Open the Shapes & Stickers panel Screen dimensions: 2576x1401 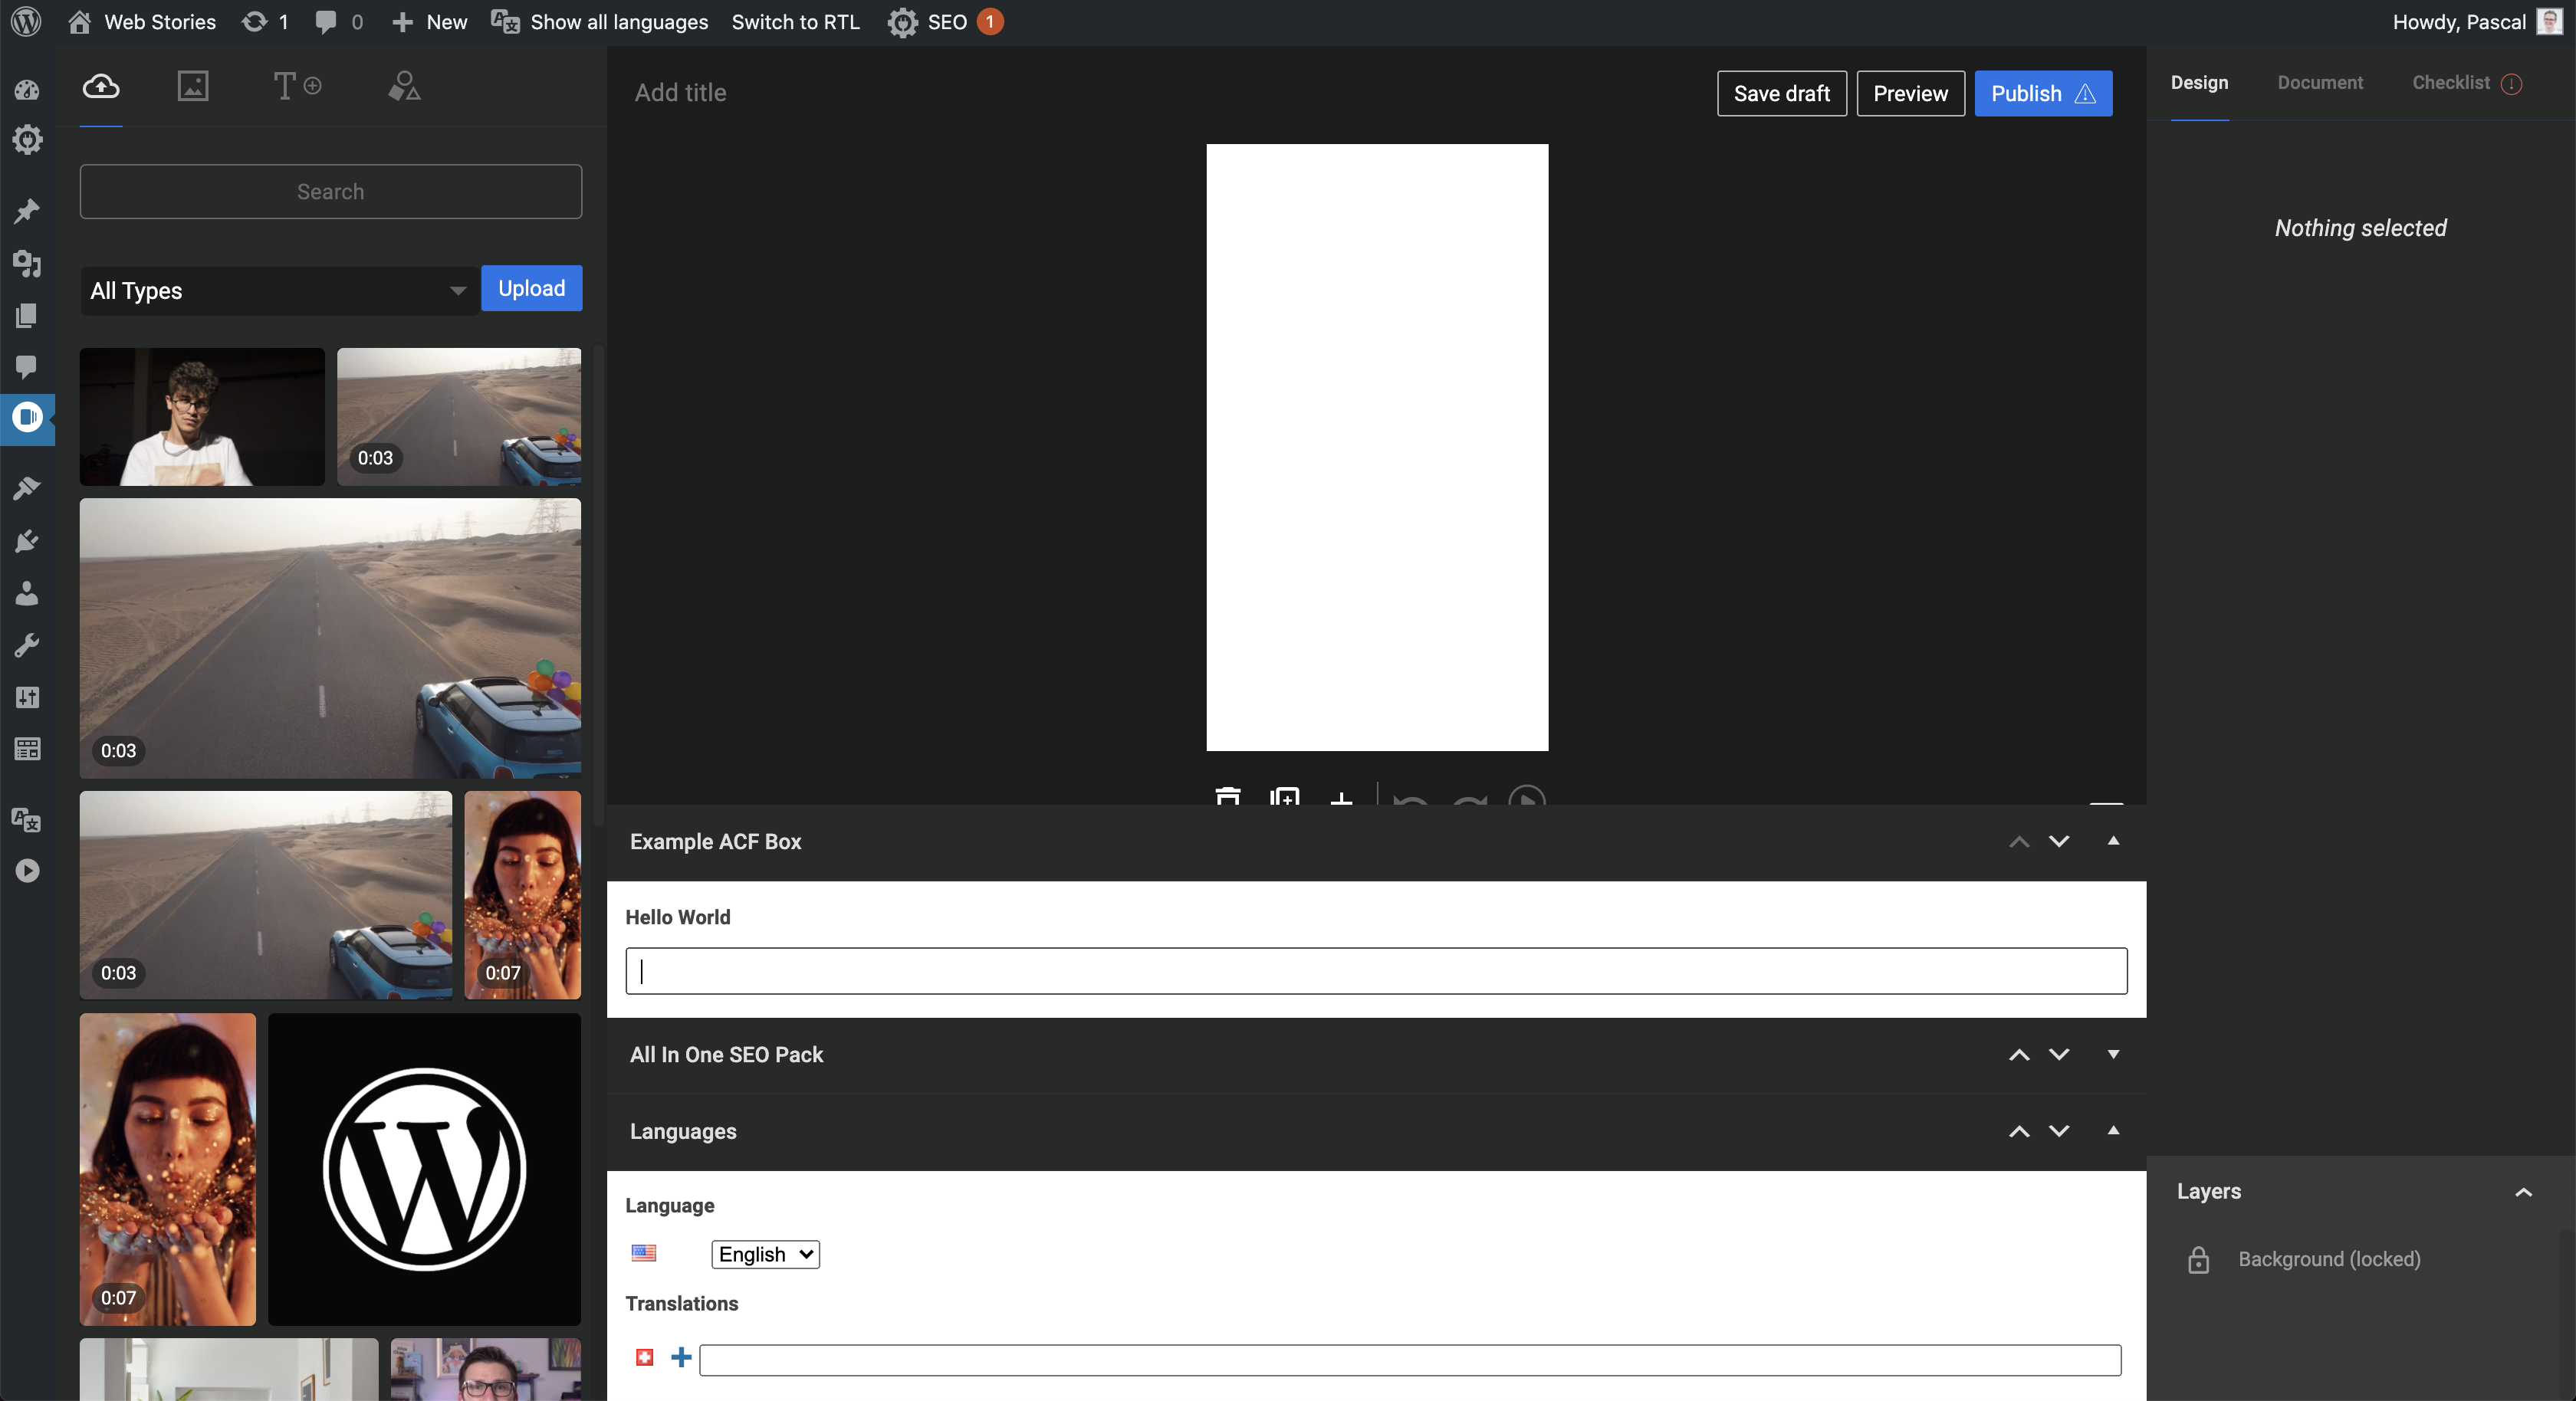coord(403,87)
